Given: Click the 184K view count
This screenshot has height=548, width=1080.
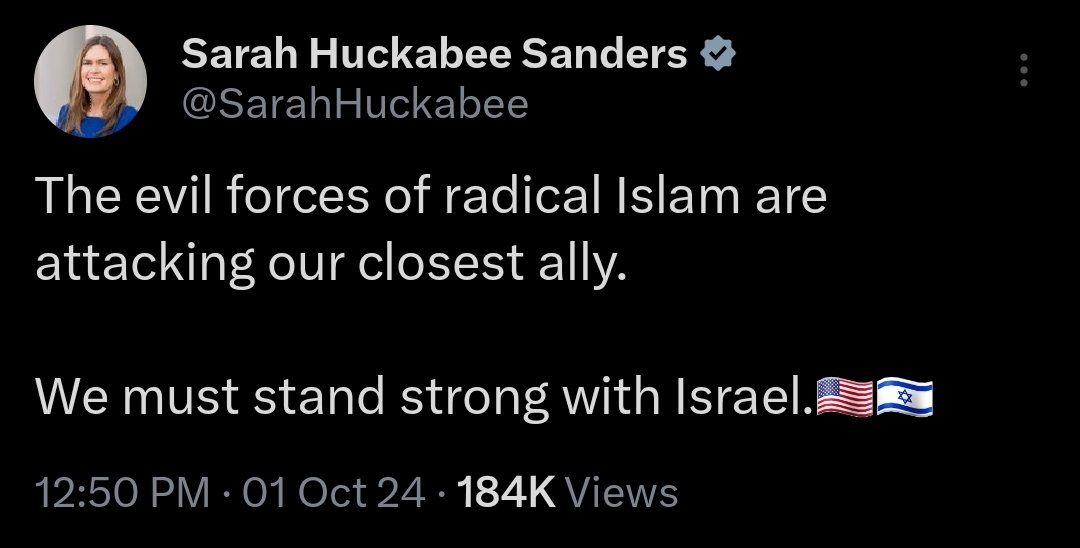Looking at the screenshot, I should (x=505, y=492).
